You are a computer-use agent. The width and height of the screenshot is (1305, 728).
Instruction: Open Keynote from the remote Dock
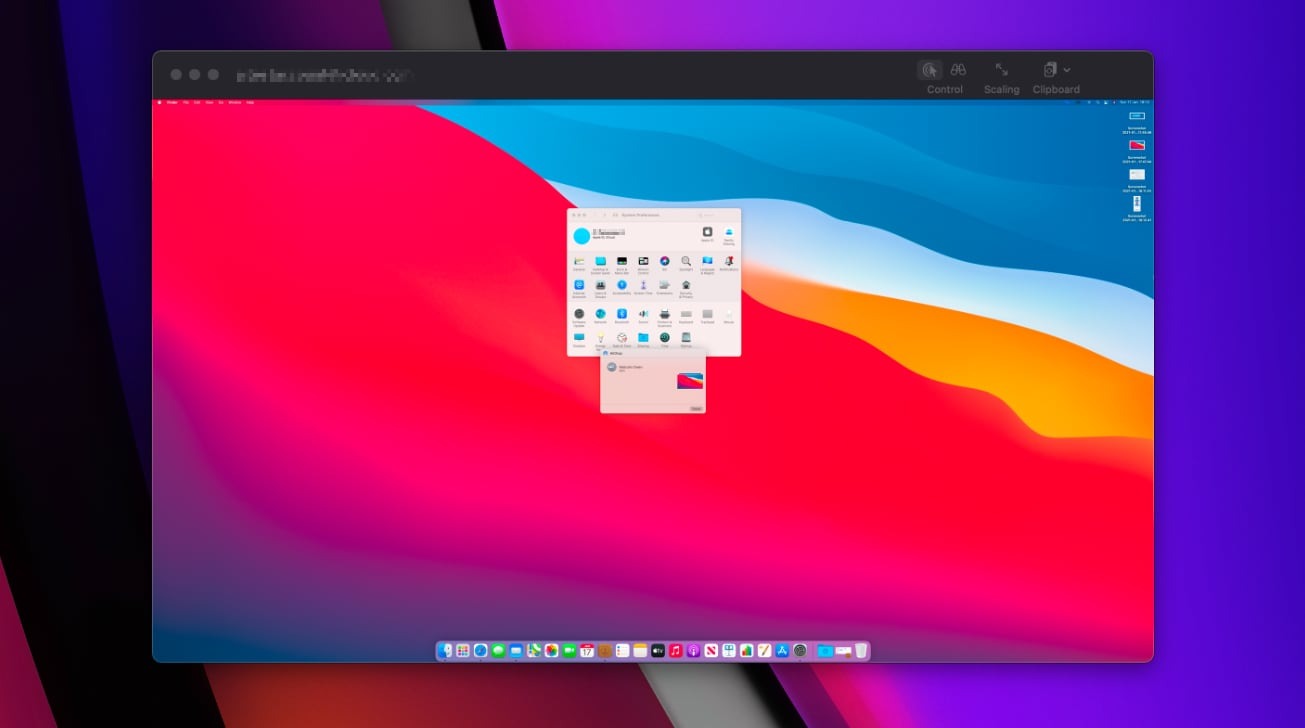coord(729,651)
